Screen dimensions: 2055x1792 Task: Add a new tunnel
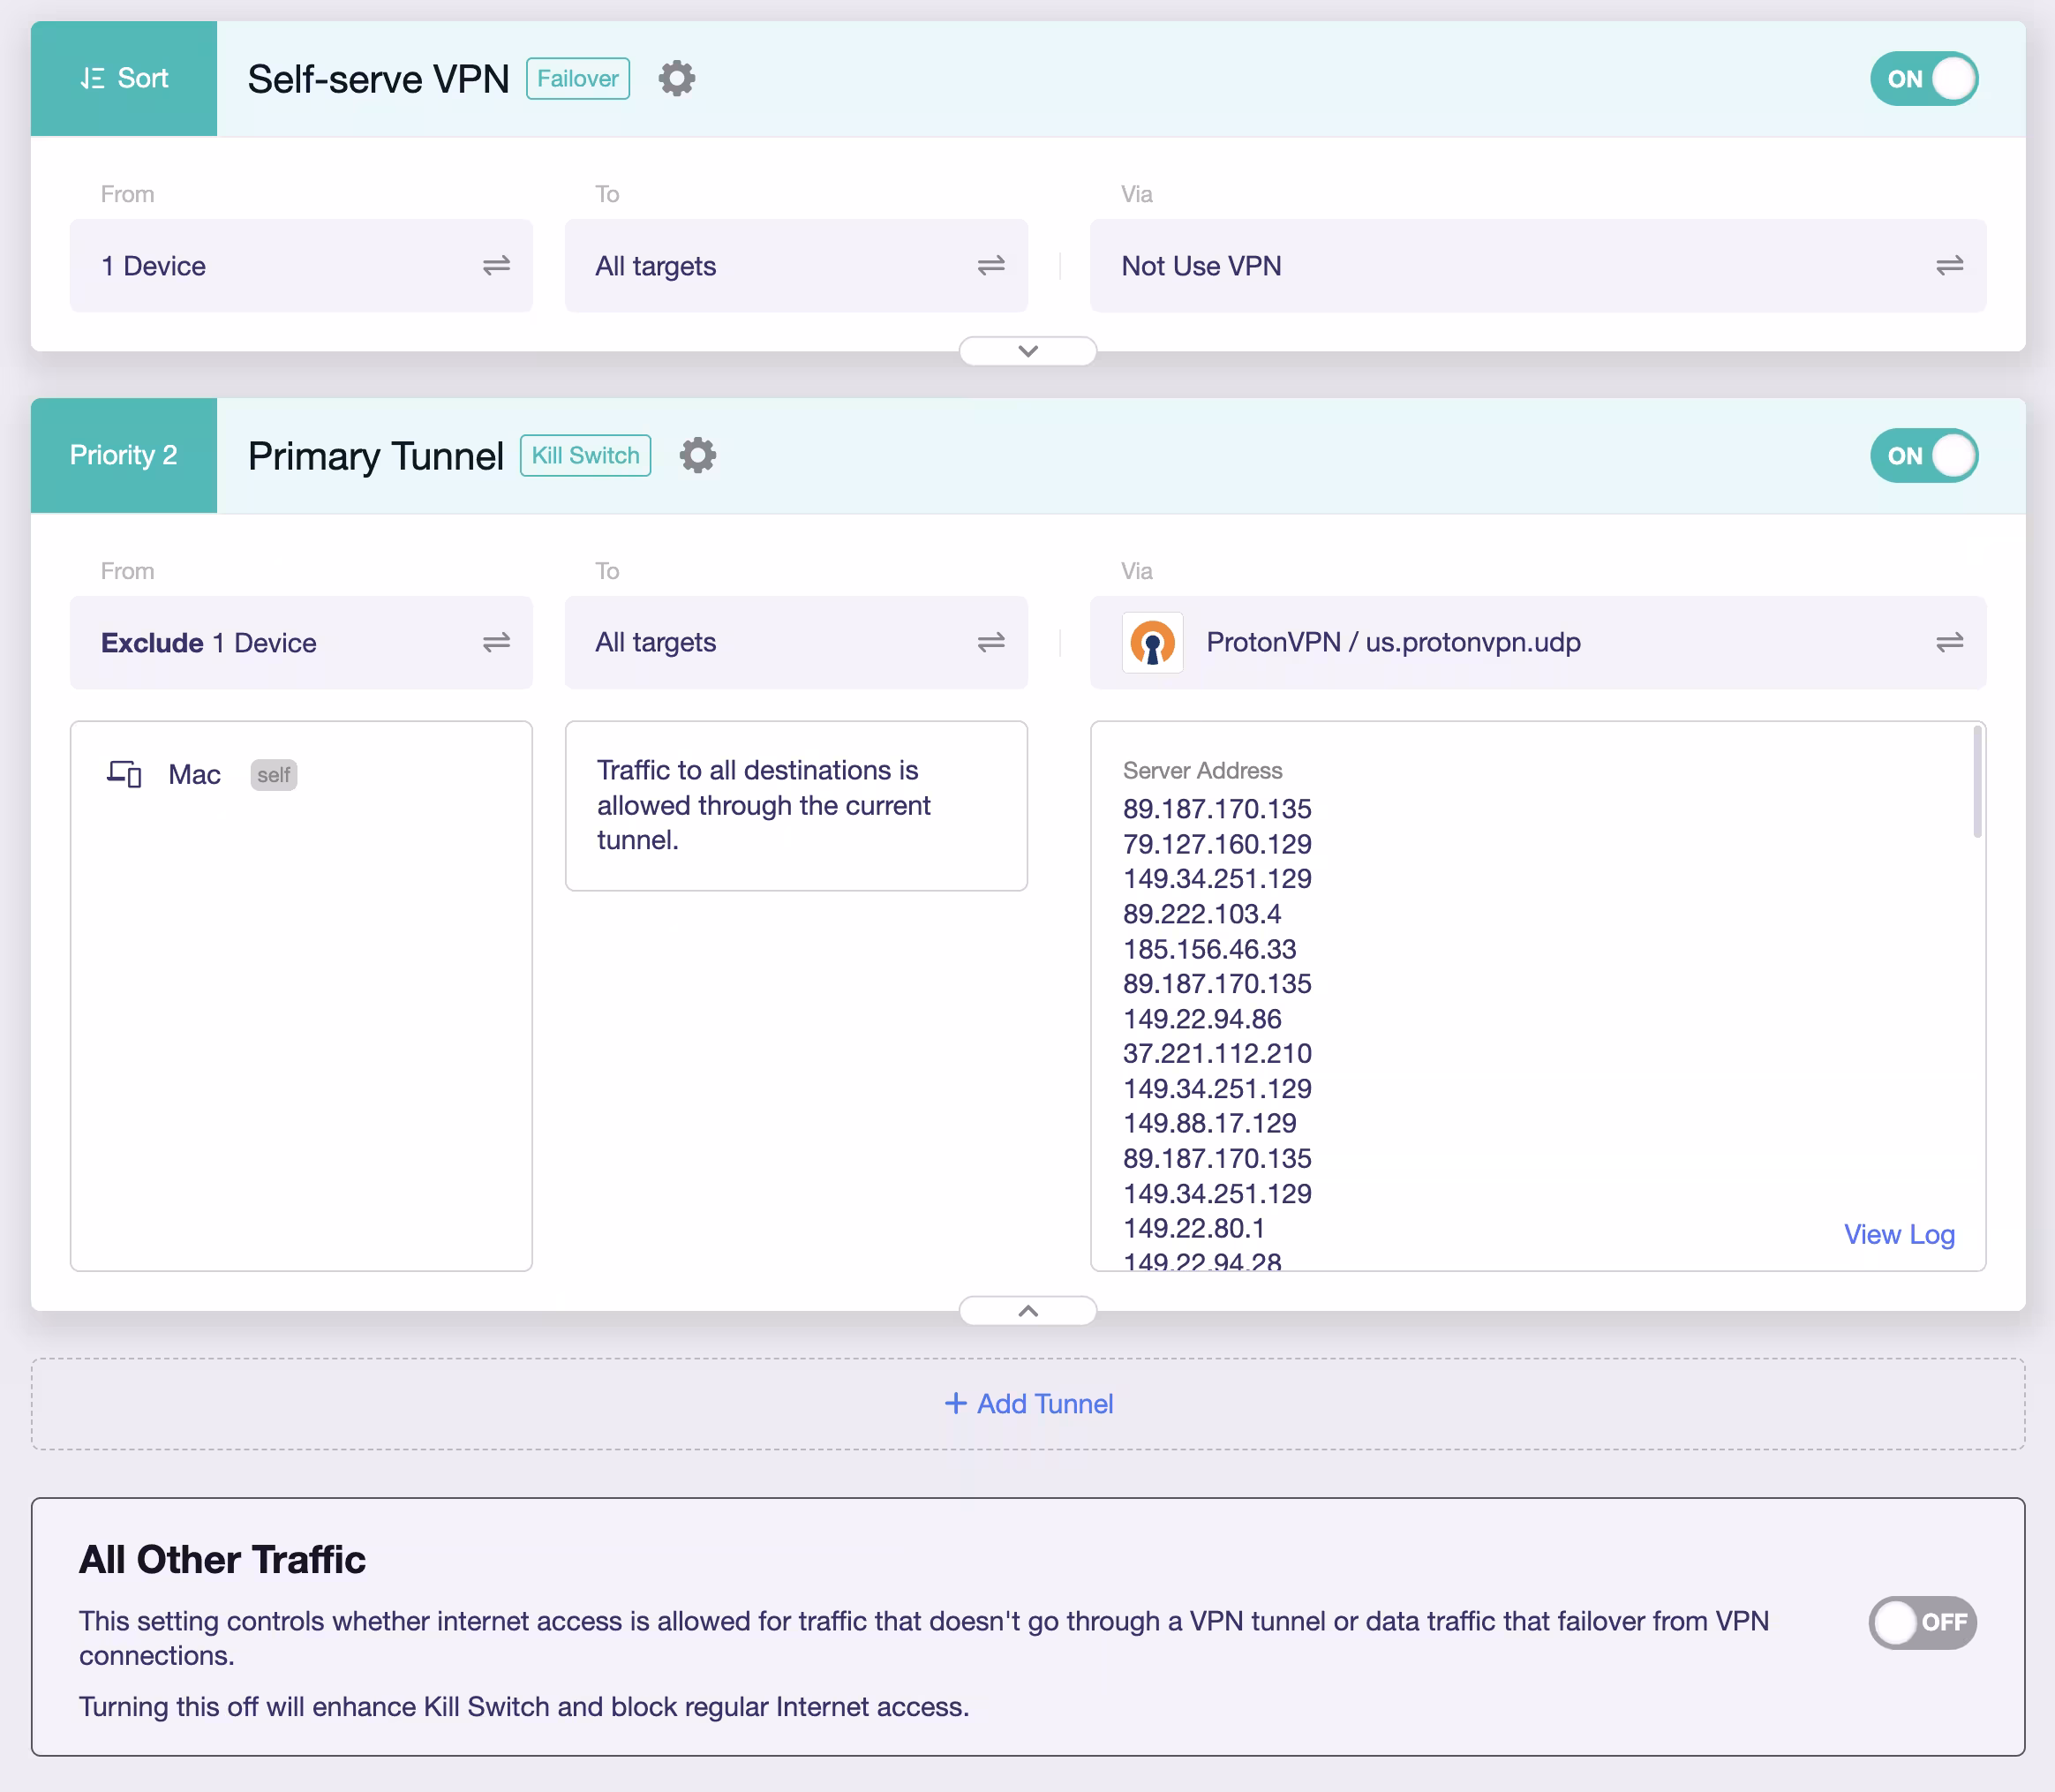pos(1028,1403)
